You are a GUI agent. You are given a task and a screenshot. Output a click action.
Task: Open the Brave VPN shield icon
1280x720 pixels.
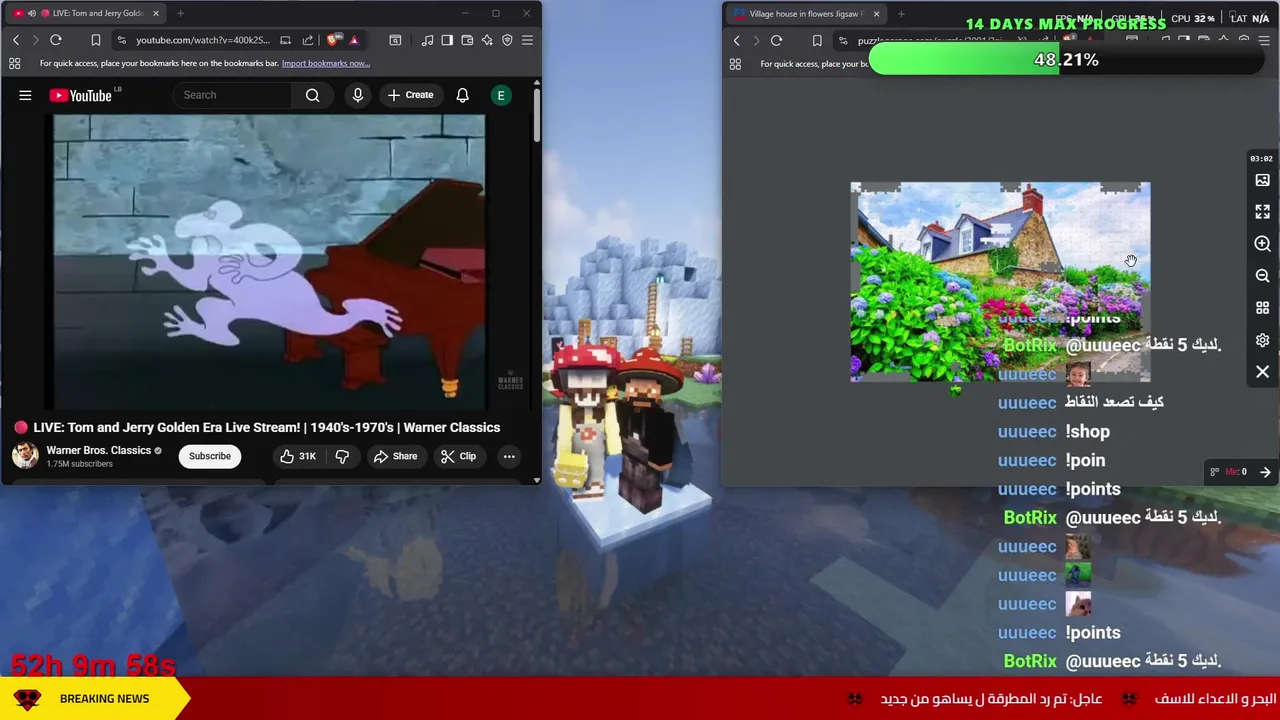coord(507,40)
